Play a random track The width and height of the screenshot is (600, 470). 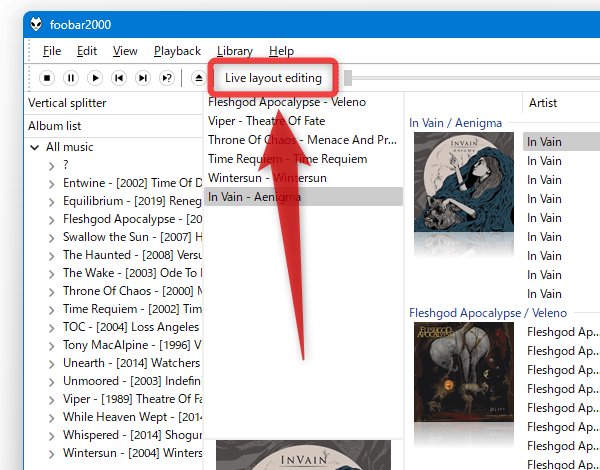point(167,78)
